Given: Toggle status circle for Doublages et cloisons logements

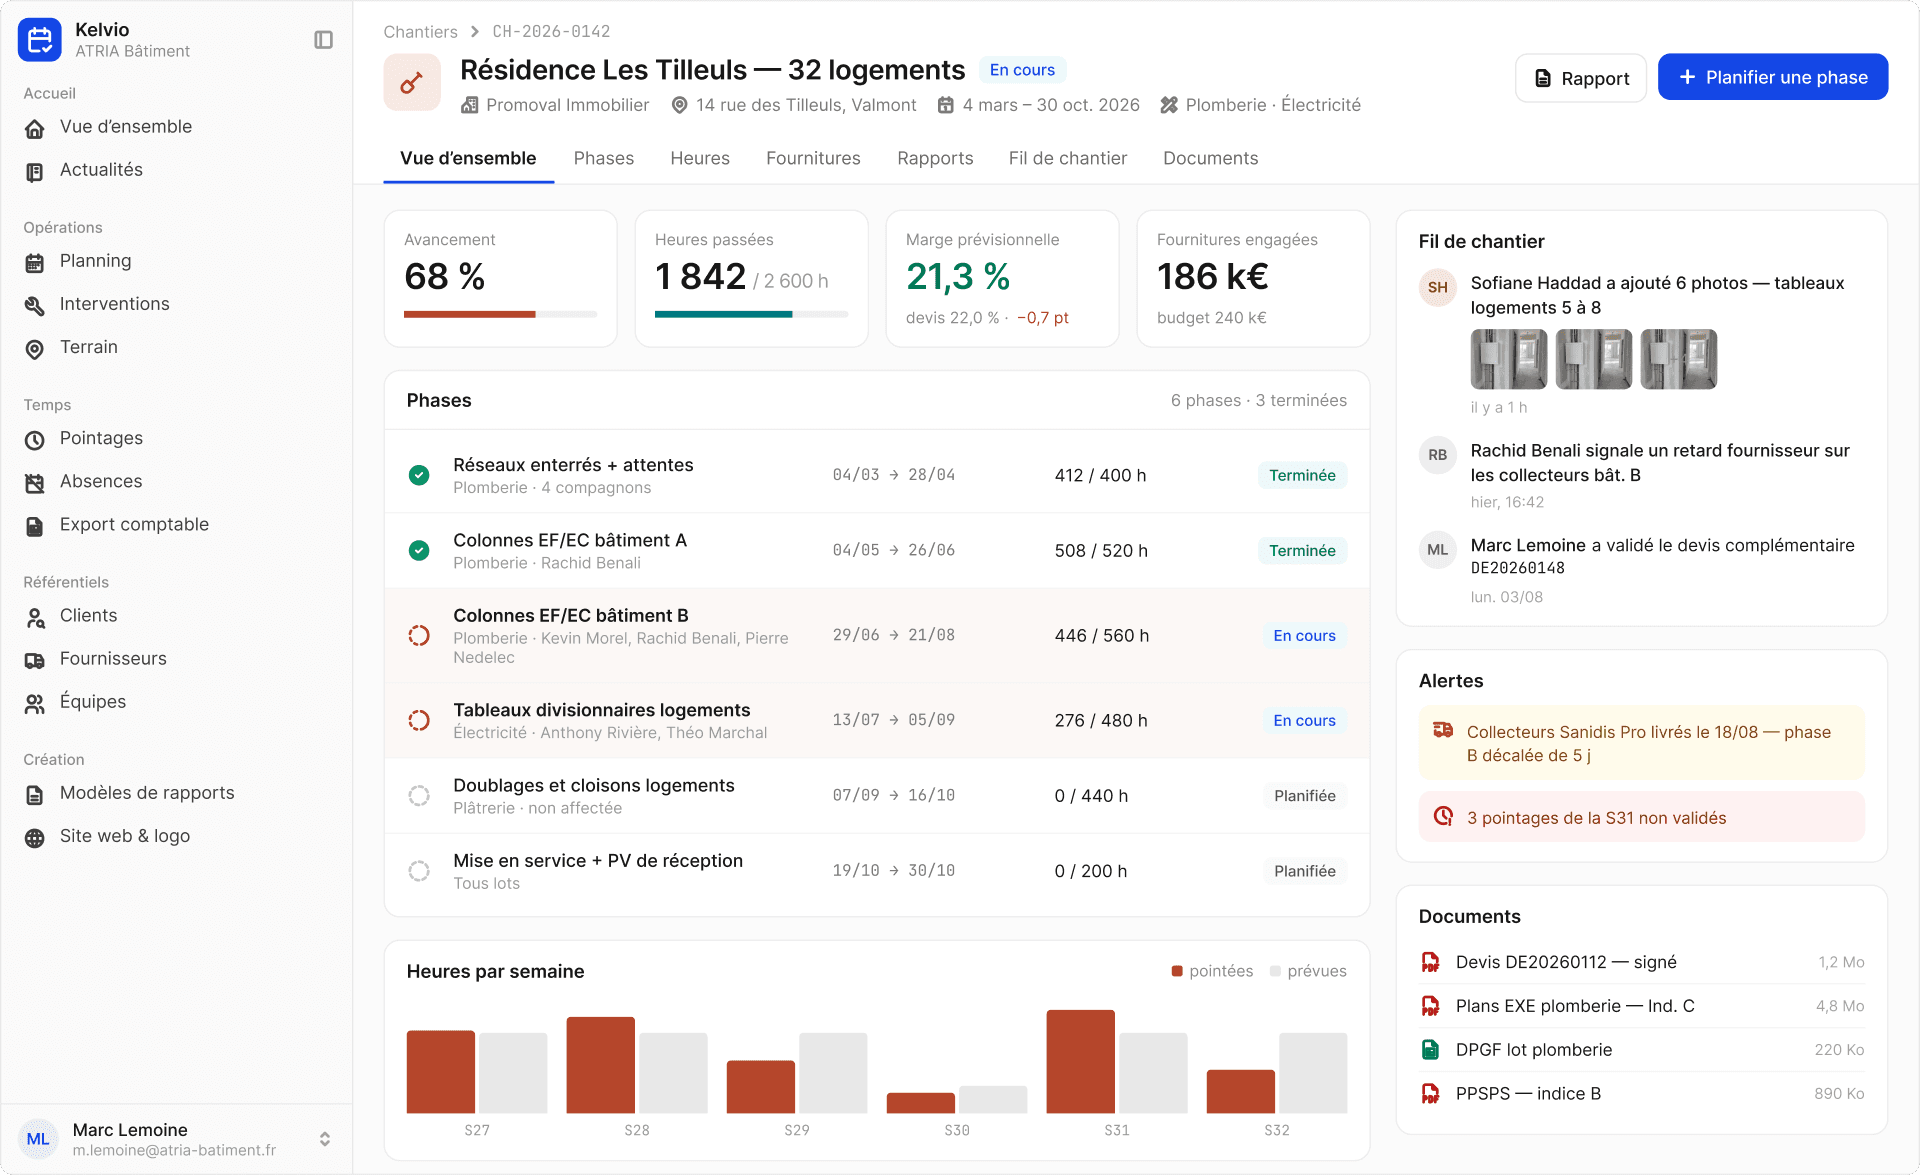Looking at the screenshot, I should point(419,796).
